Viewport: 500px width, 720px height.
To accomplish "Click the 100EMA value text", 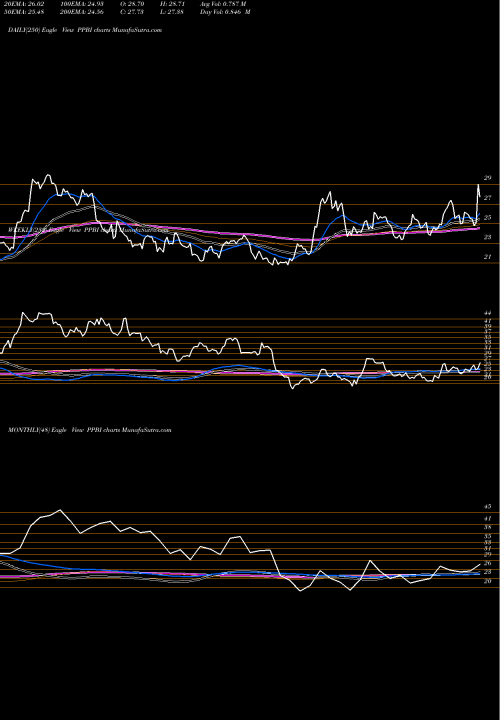I will pyautogui.click(x=81, y=4).
